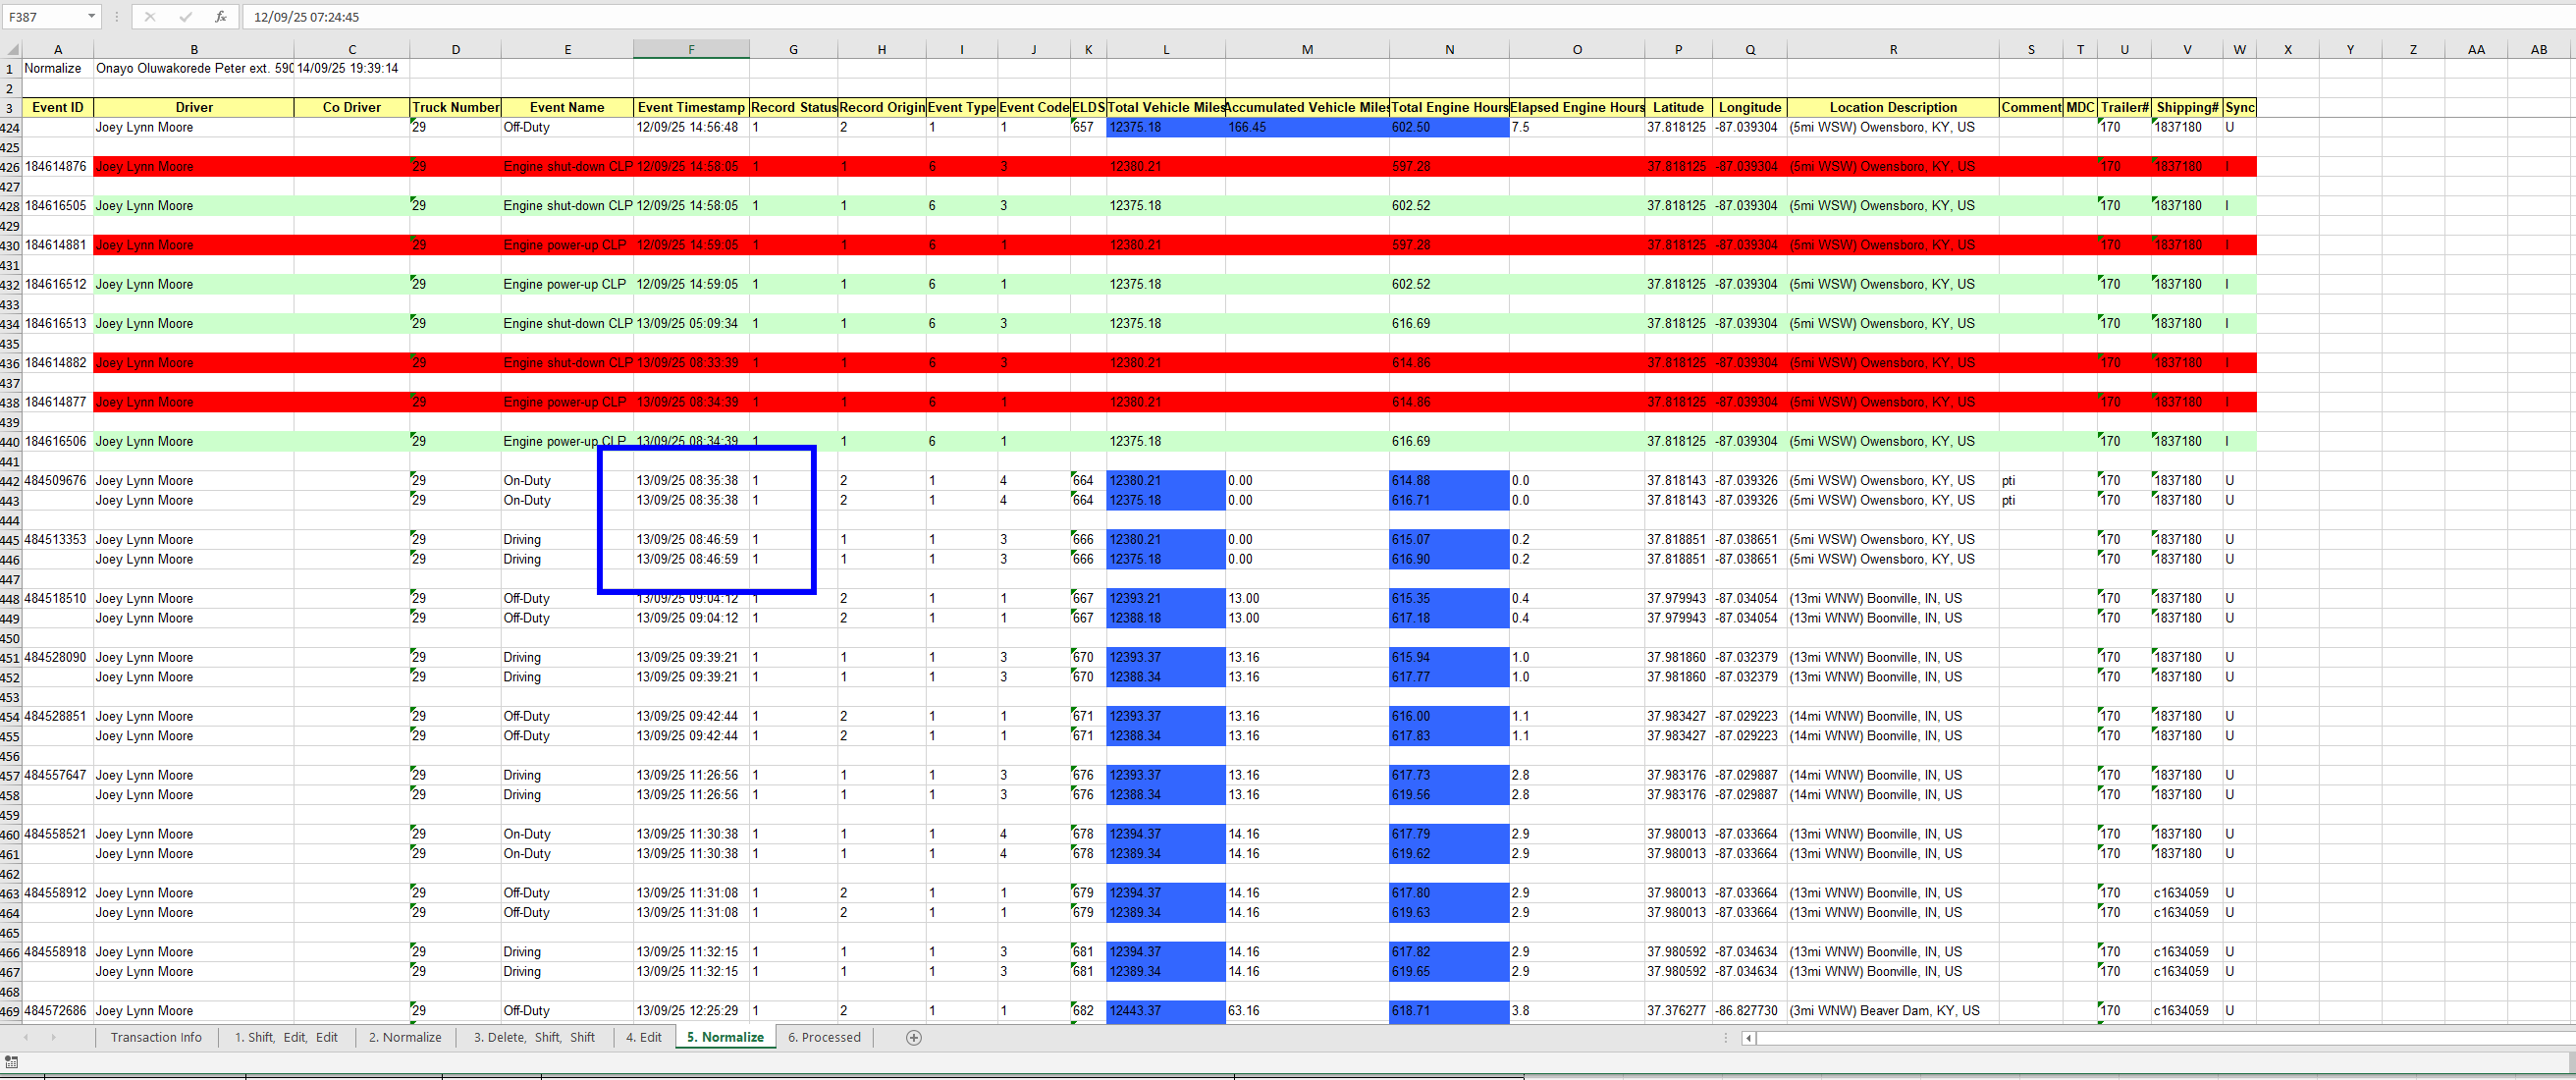Click the macro recording status bar icon
Screen dimensions: 2576x1080
click(11, 1062)
